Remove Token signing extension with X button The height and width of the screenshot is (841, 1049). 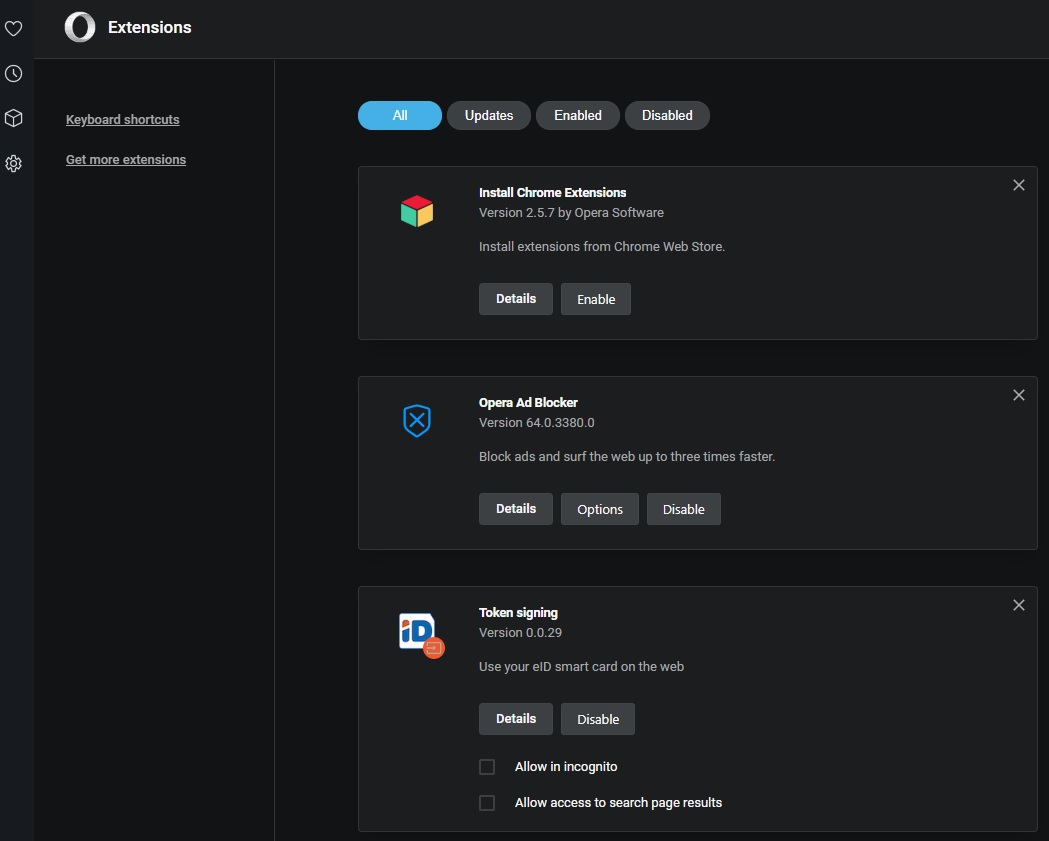1018,605
